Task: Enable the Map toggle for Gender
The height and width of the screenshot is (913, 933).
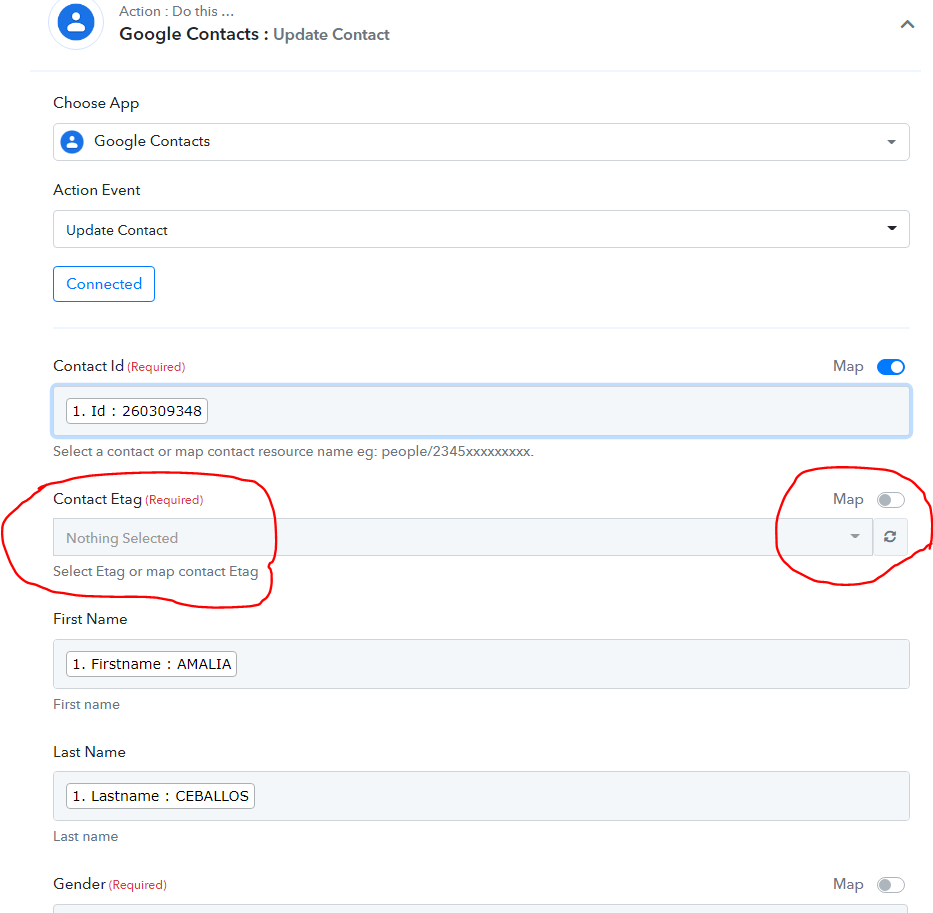Action: (x=890, y=885)
